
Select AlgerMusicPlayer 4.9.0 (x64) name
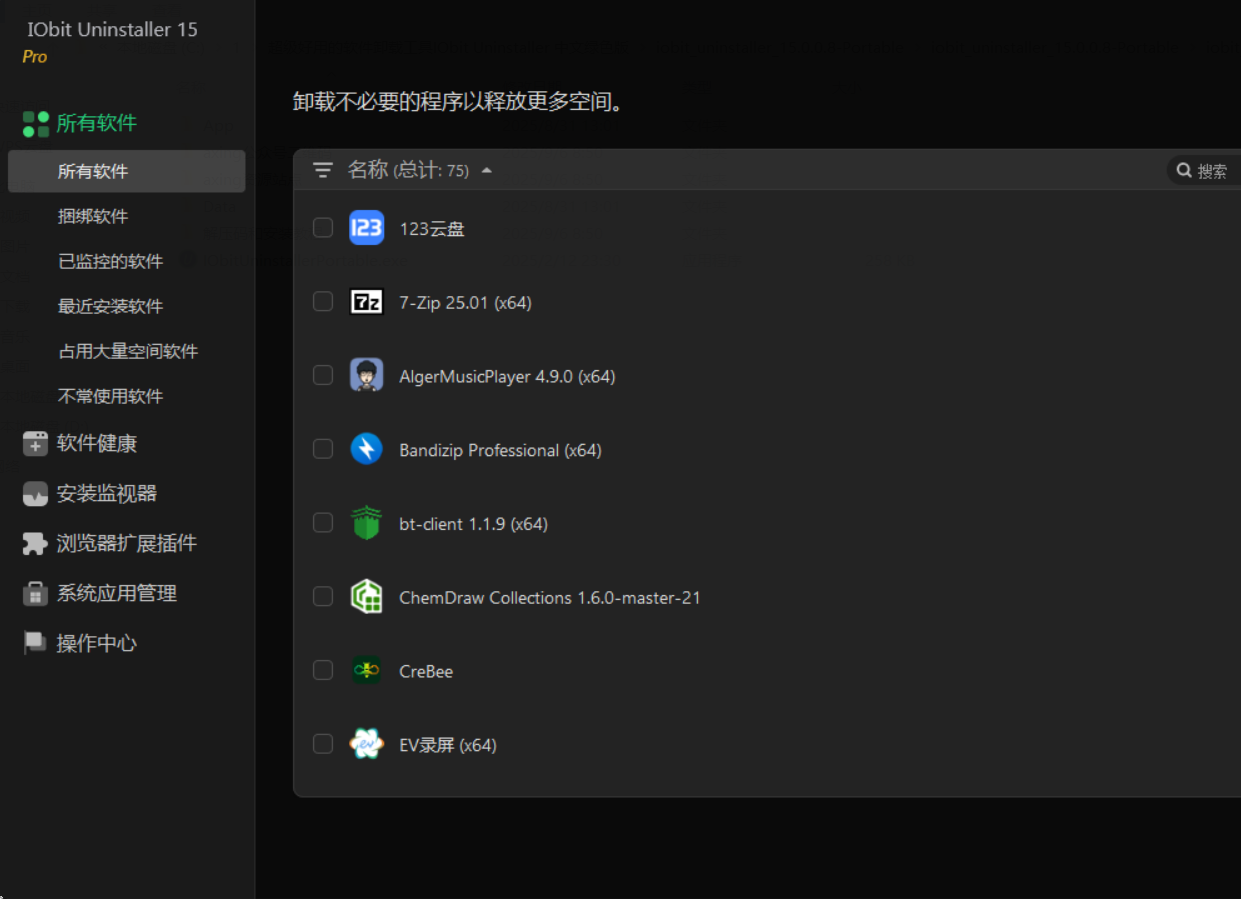[x=507, y=376]
